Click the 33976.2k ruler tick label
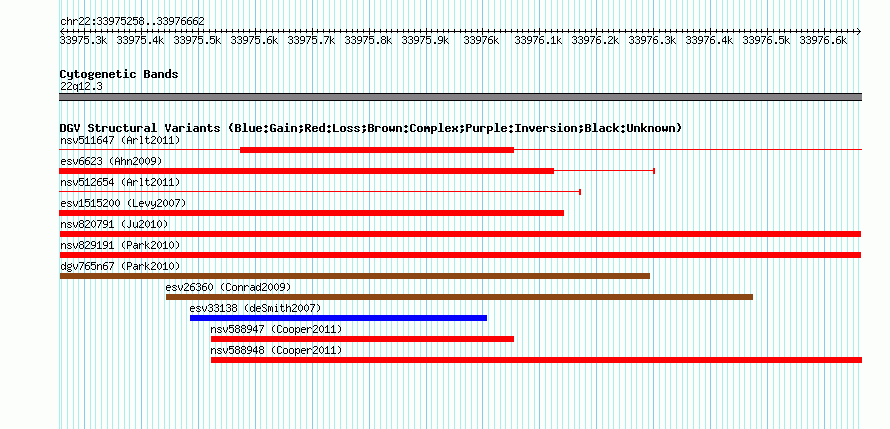This screenshot has height=429, width=890. (x=595, y=40)
